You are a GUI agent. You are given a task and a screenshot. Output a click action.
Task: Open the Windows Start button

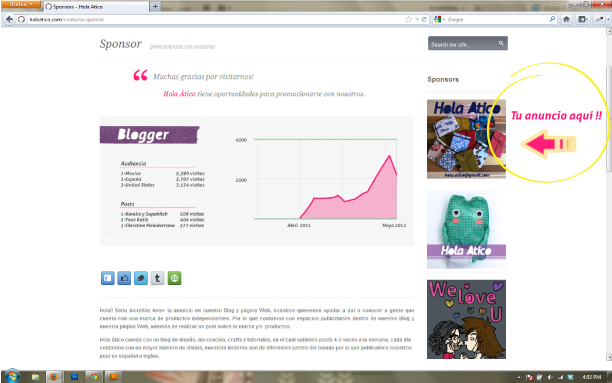point(12,376)
